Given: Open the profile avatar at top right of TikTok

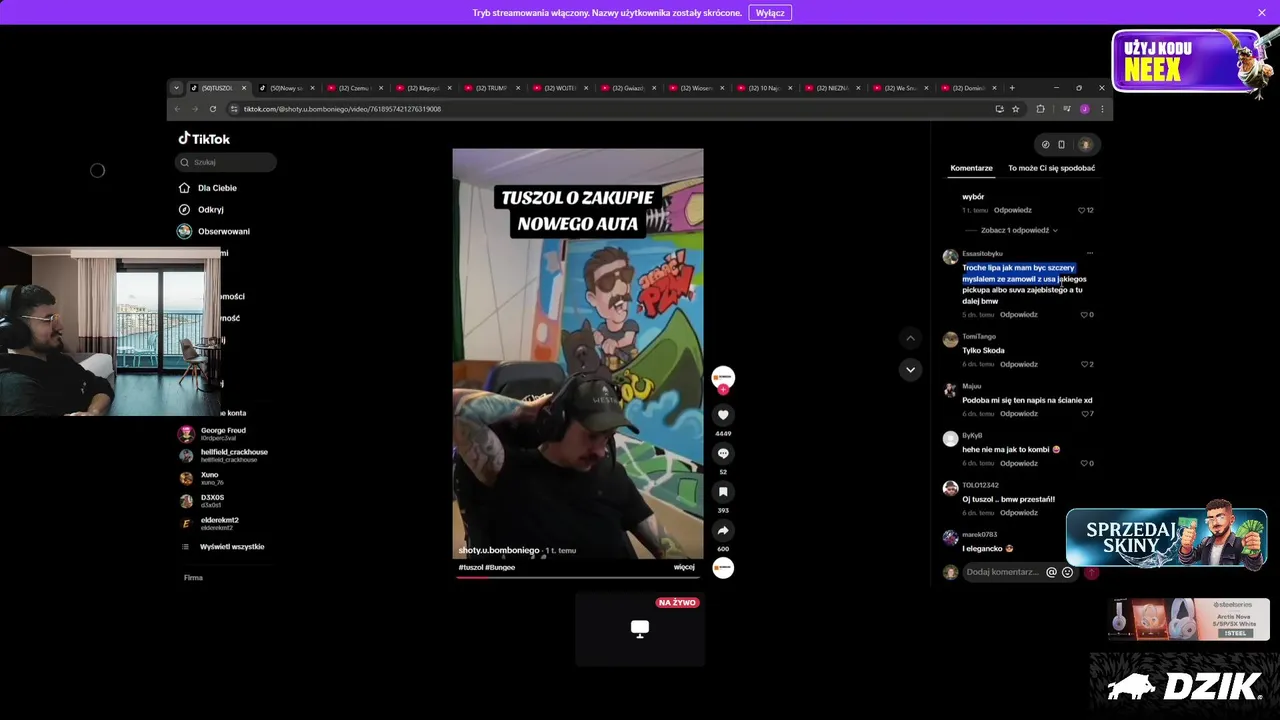Looking at the screenshot, I should (x=1085, y=145).
